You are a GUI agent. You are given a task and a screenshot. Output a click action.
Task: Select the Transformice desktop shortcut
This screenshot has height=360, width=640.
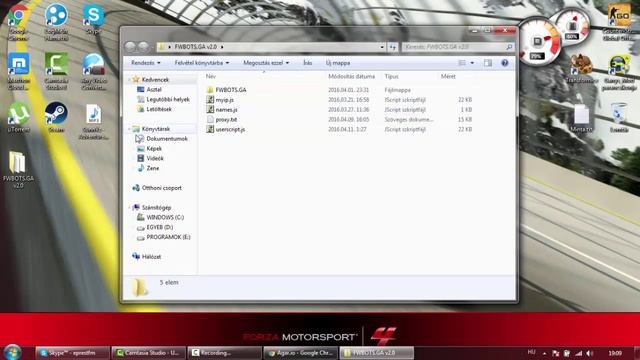[581, 69]
